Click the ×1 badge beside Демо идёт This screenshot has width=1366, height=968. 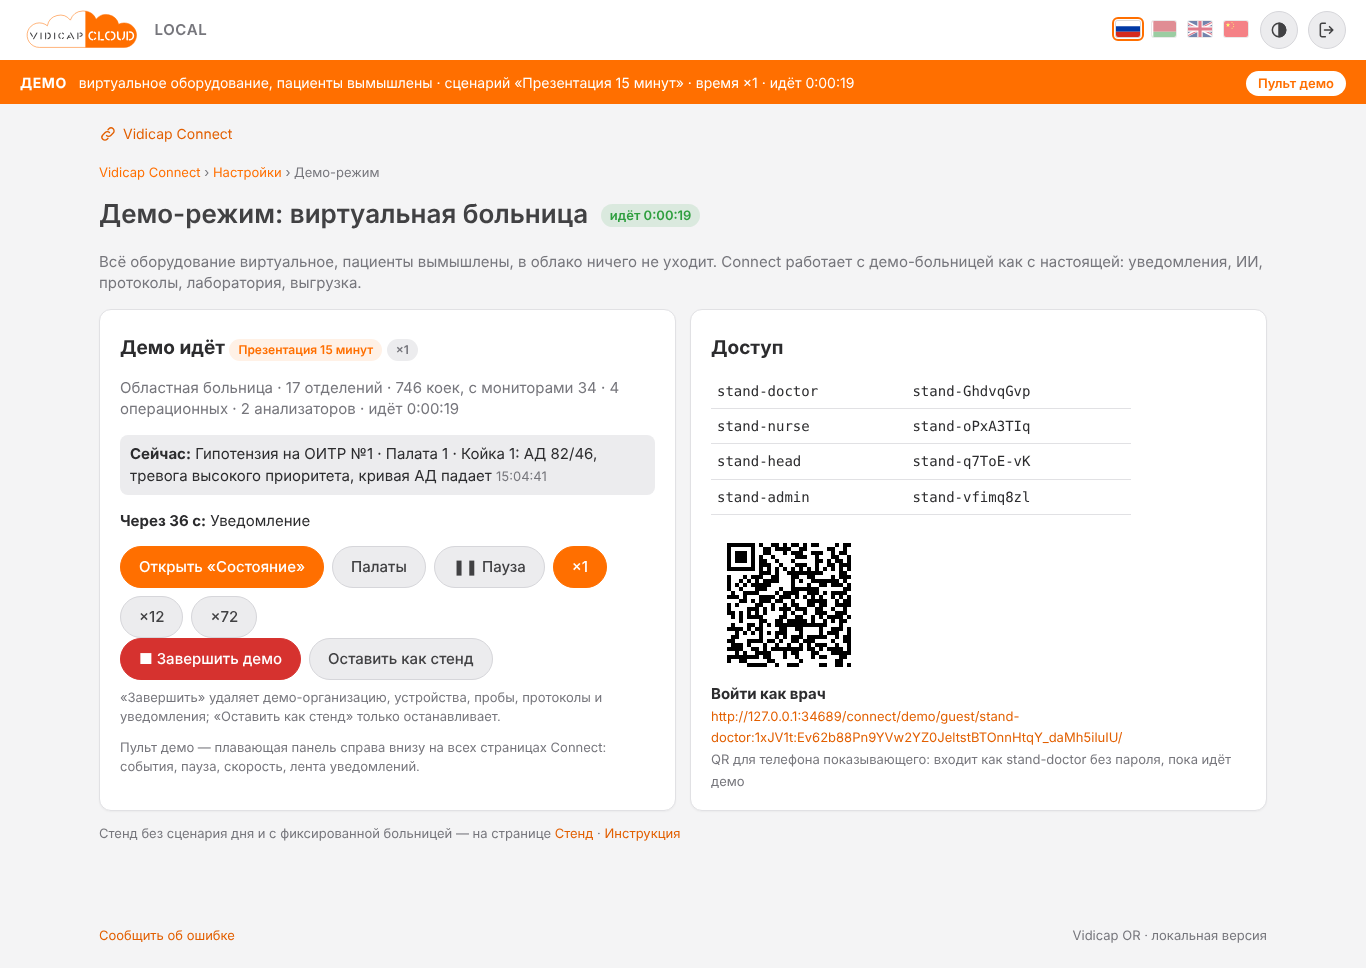pos(402,350)
